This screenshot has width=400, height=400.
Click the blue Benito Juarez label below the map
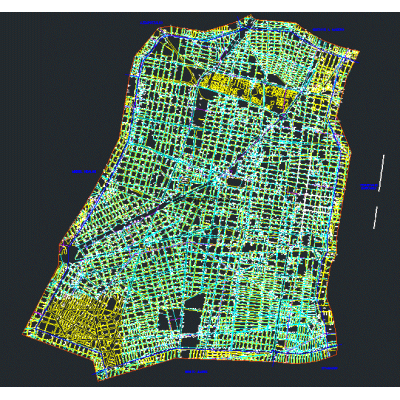coord(196,372)
